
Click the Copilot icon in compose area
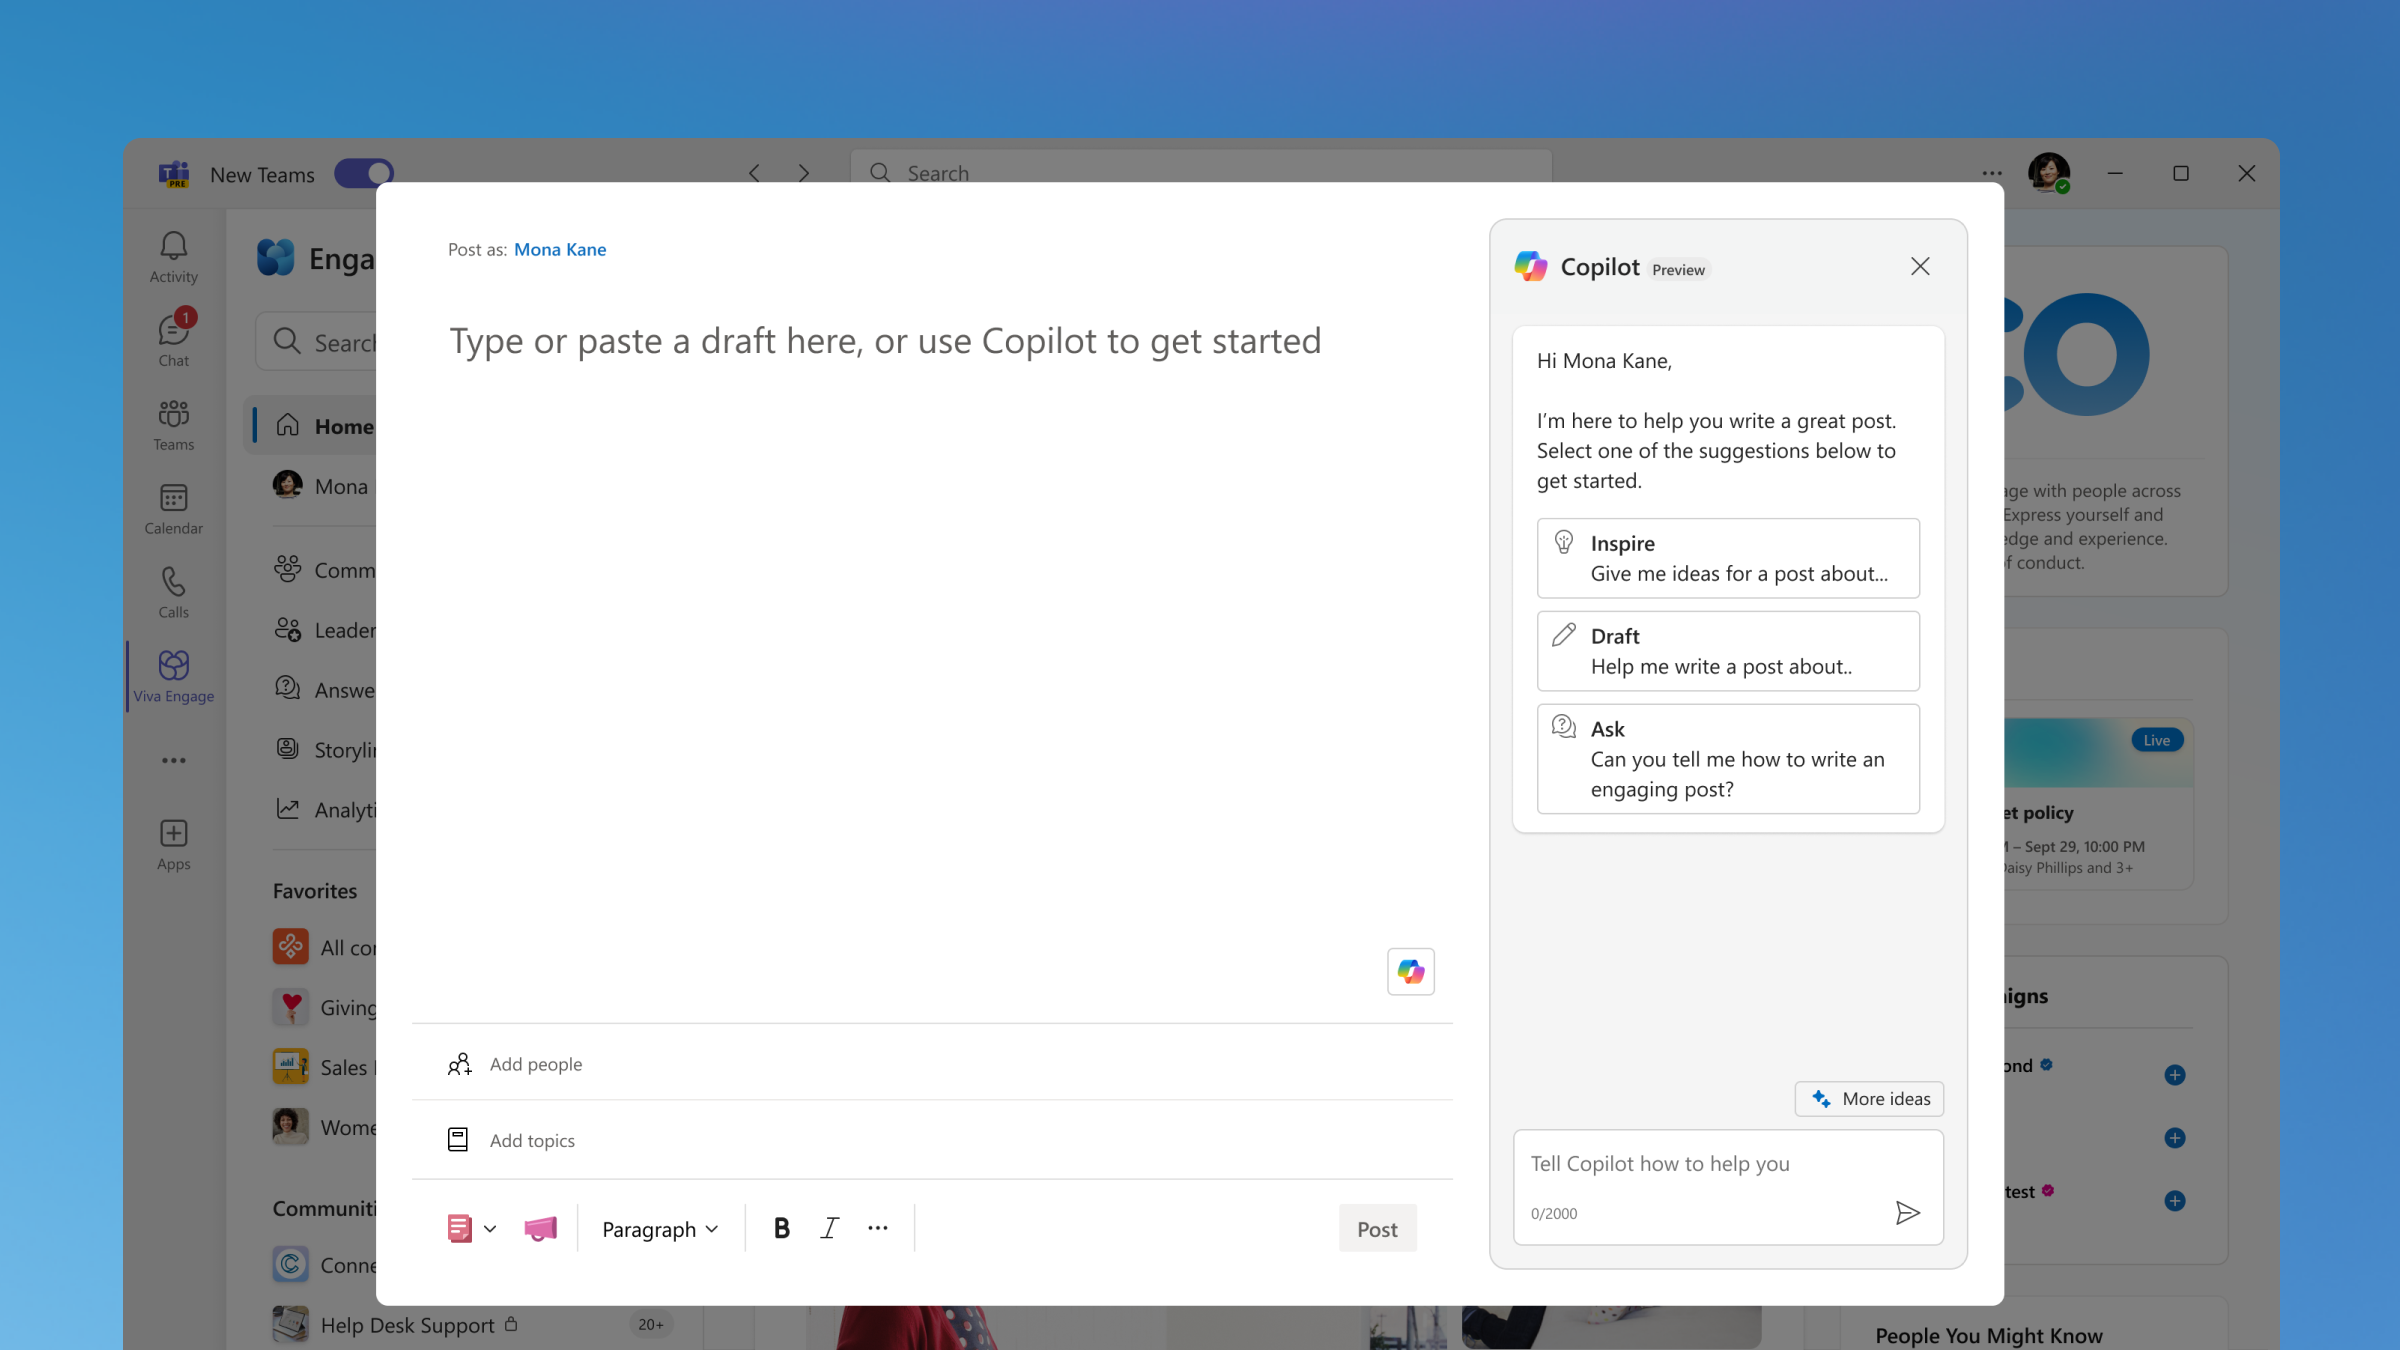[x=1409, y=971]
